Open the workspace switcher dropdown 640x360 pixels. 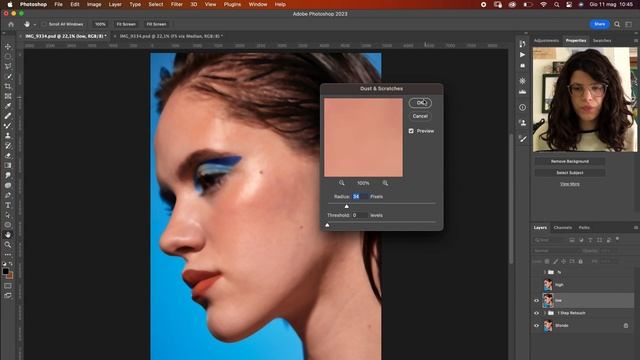(x=629, y=24)
